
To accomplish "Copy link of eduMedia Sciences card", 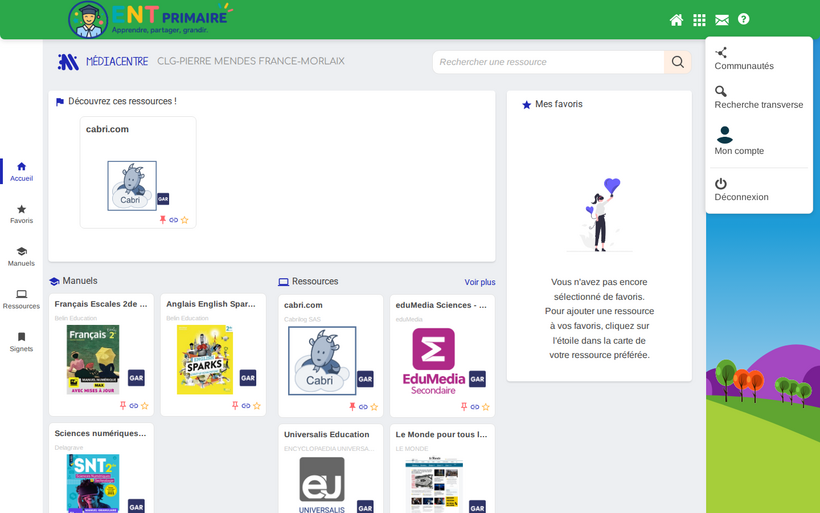I will pyautogui.click(x=475, y=407).
